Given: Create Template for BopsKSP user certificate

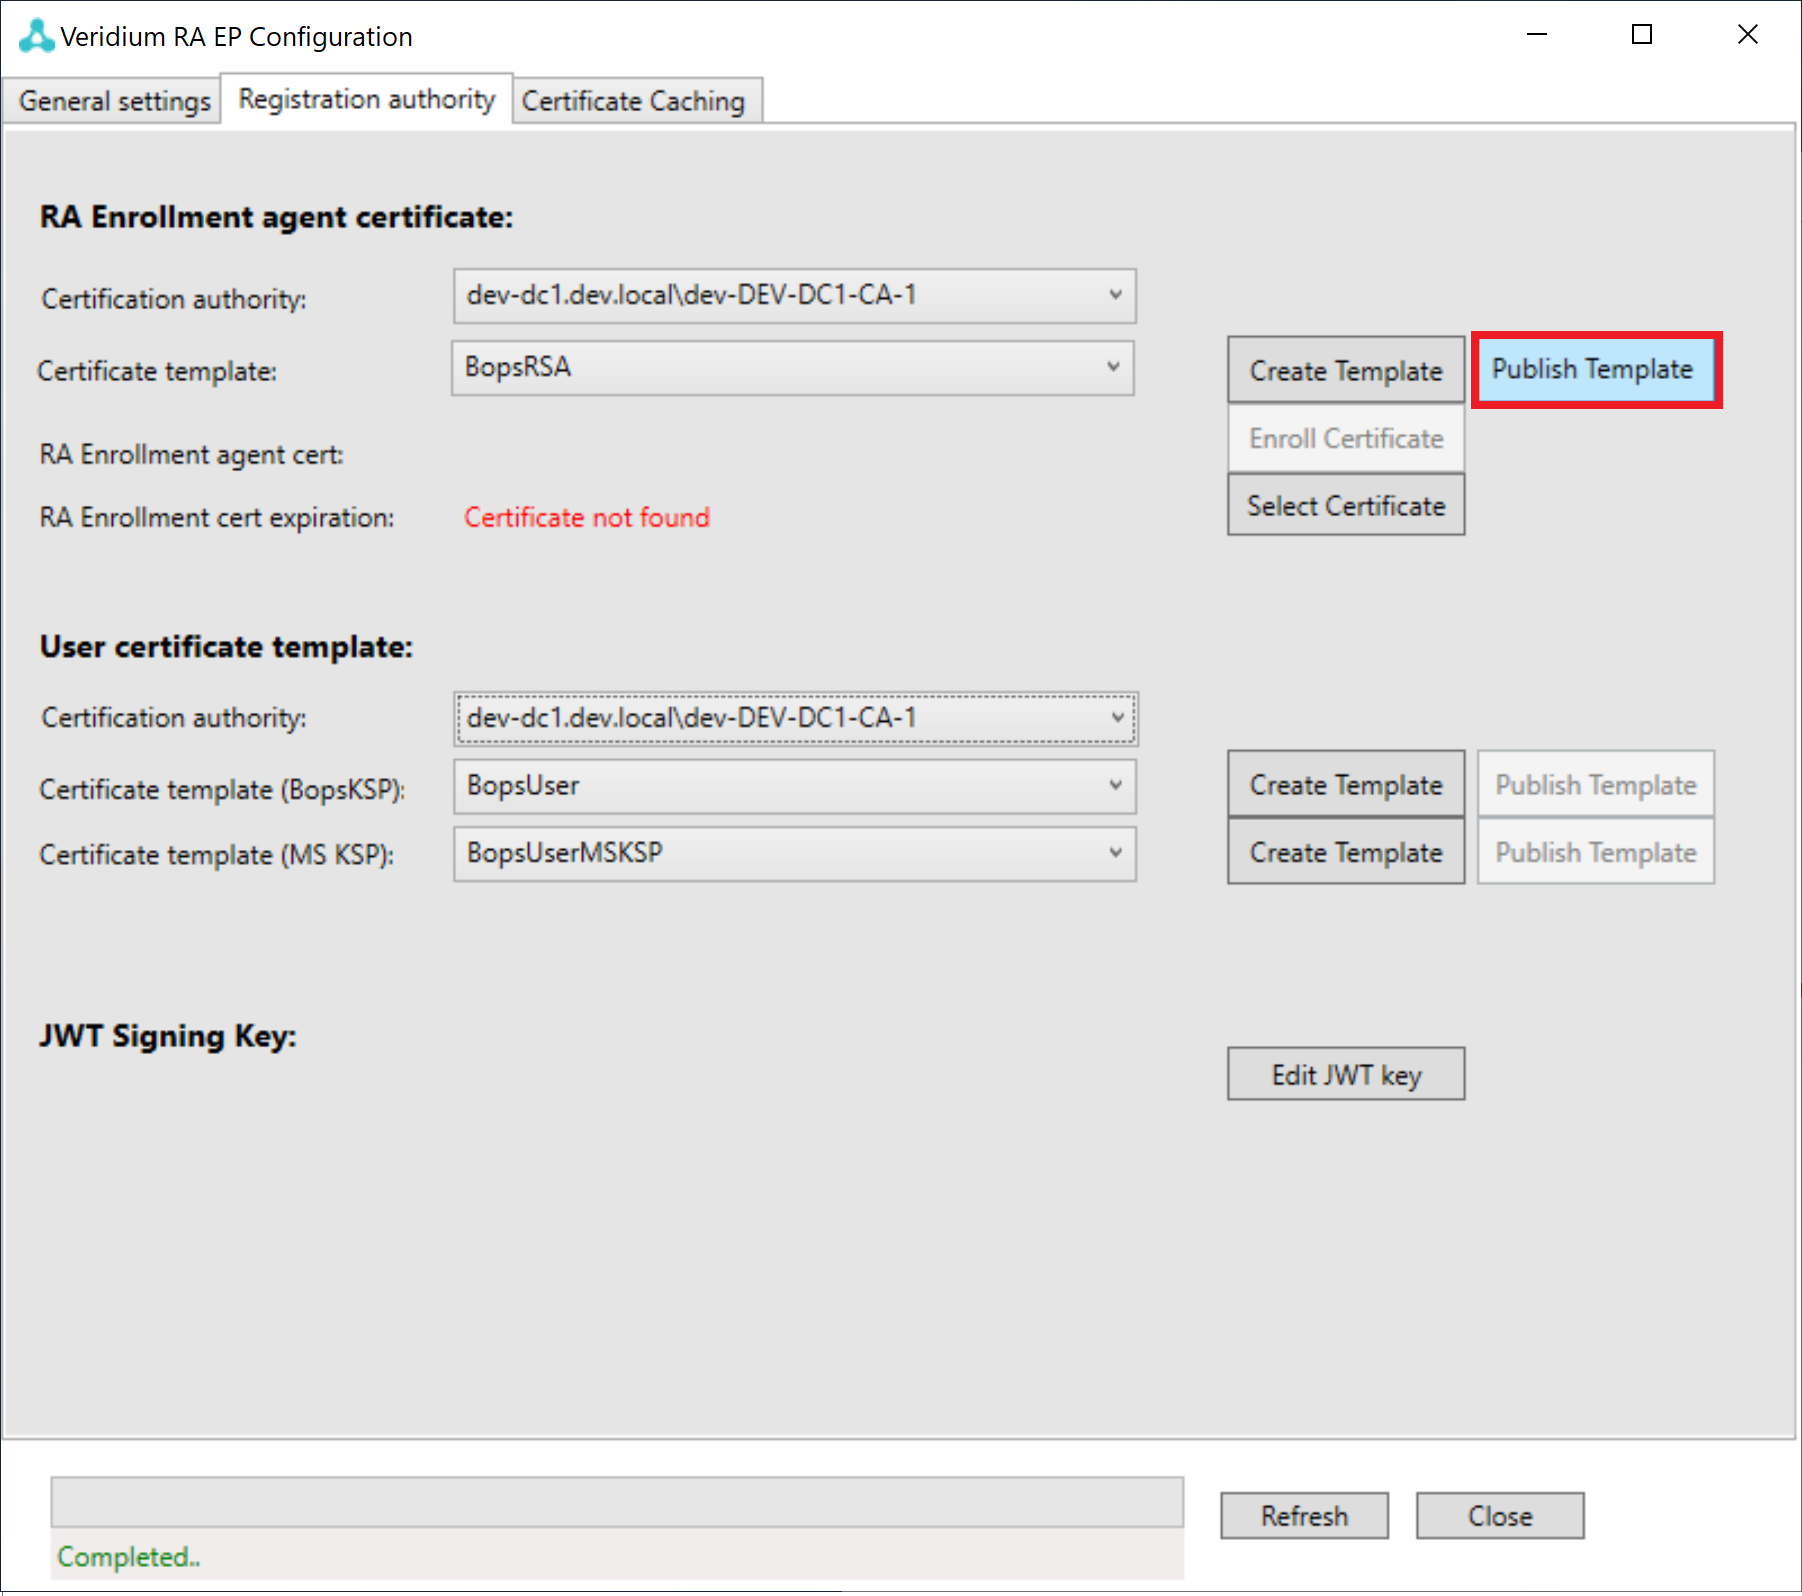Looking at the screenshot, I should click(x=1345, y=785).
